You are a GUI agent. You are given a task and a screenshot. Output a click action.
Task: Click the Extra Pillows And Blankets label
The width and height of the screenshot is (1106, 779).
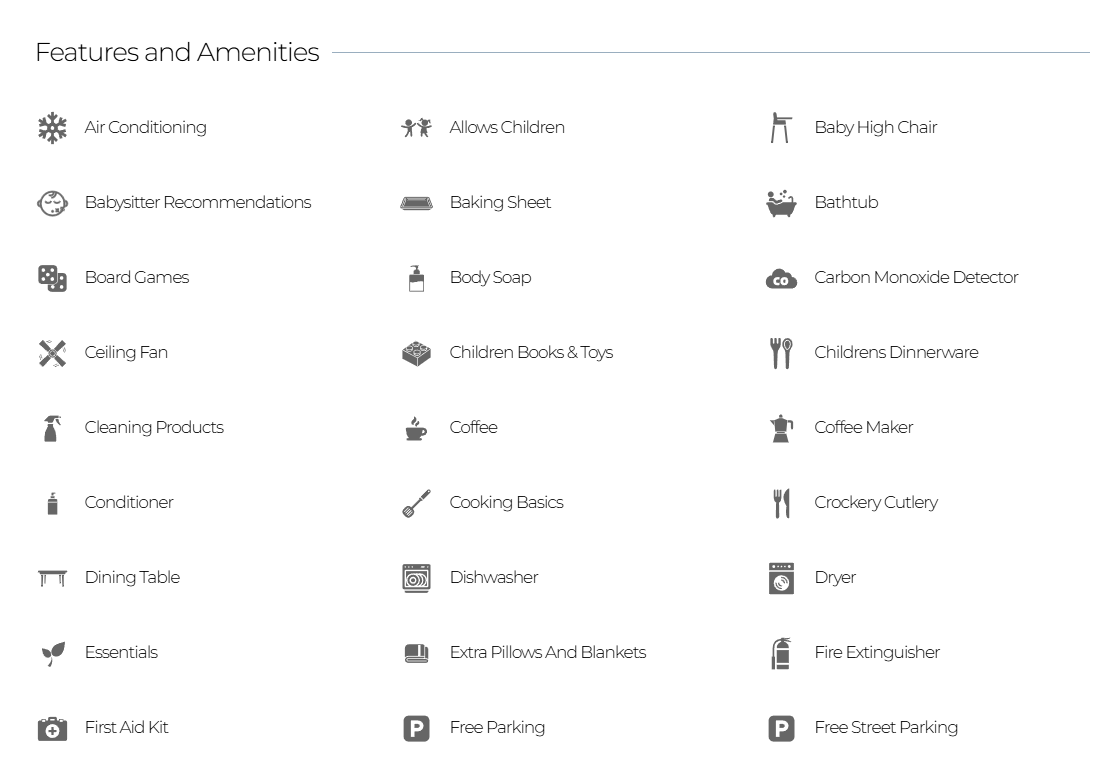click(x=547, y=652)
